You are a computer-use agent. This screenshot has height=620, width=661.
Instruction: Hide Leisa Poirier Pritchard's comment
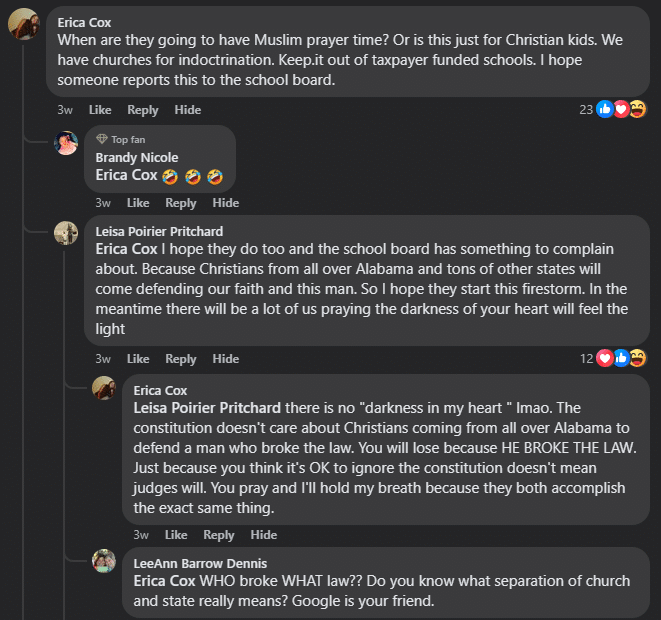[x=226, y=359]
